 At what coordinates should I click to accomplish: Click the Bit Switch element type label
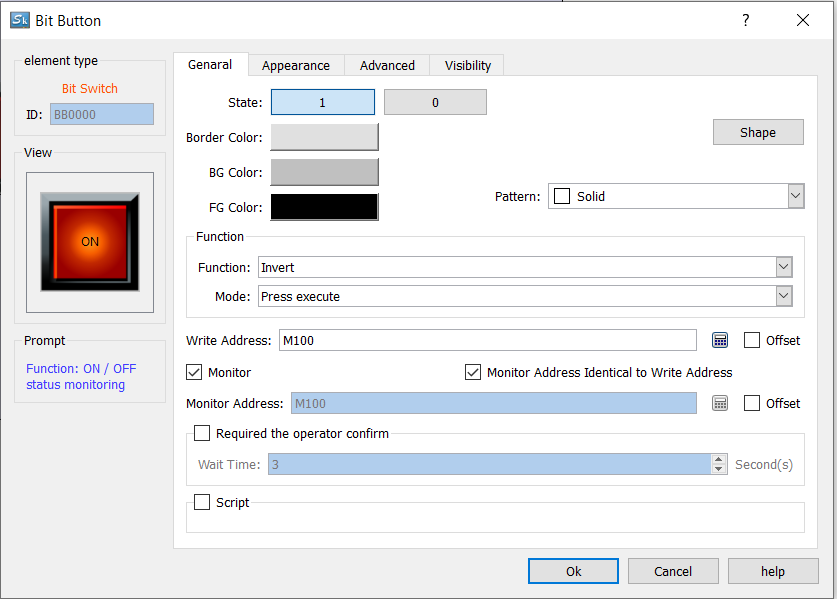click(90, 88)
